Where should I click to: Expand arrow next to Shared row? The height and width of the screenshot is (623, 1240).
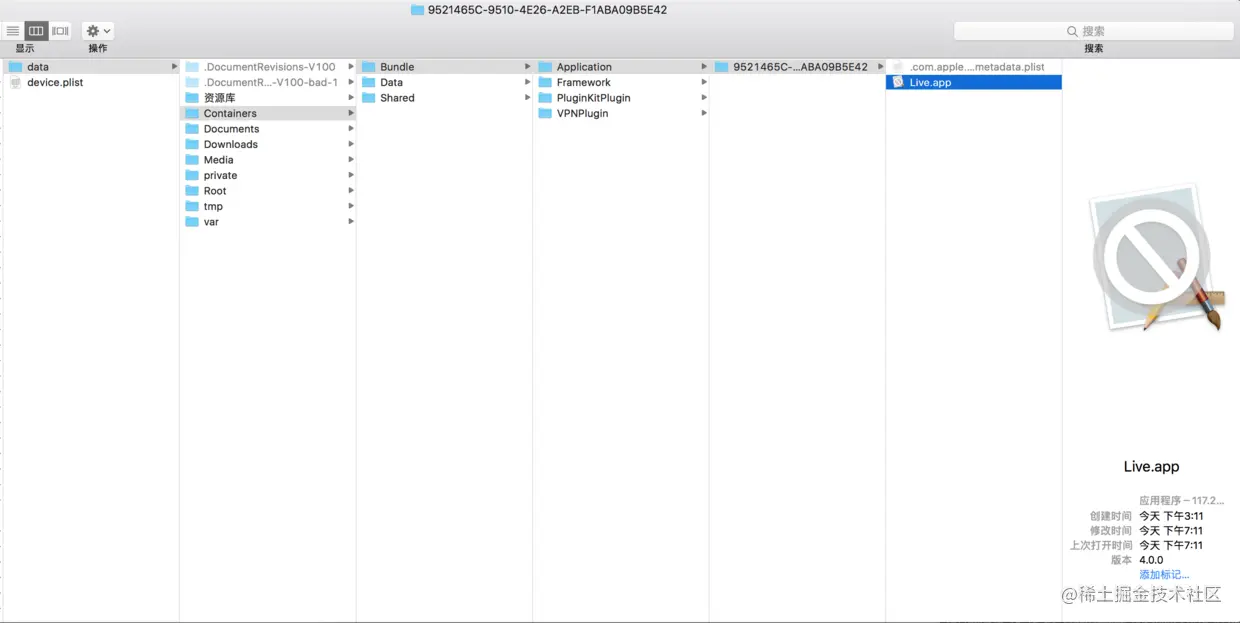[x=527, y=98]
